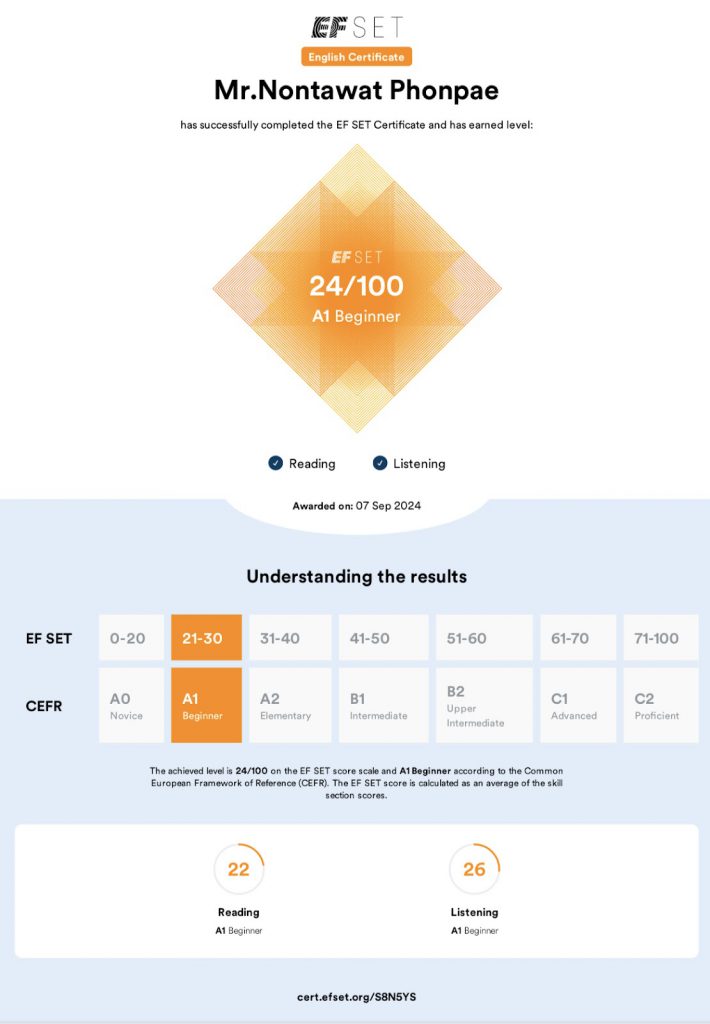The image size is (710, 1024).
Task: Click the 41-50 score range cell
Action: [x=384, y=638]
